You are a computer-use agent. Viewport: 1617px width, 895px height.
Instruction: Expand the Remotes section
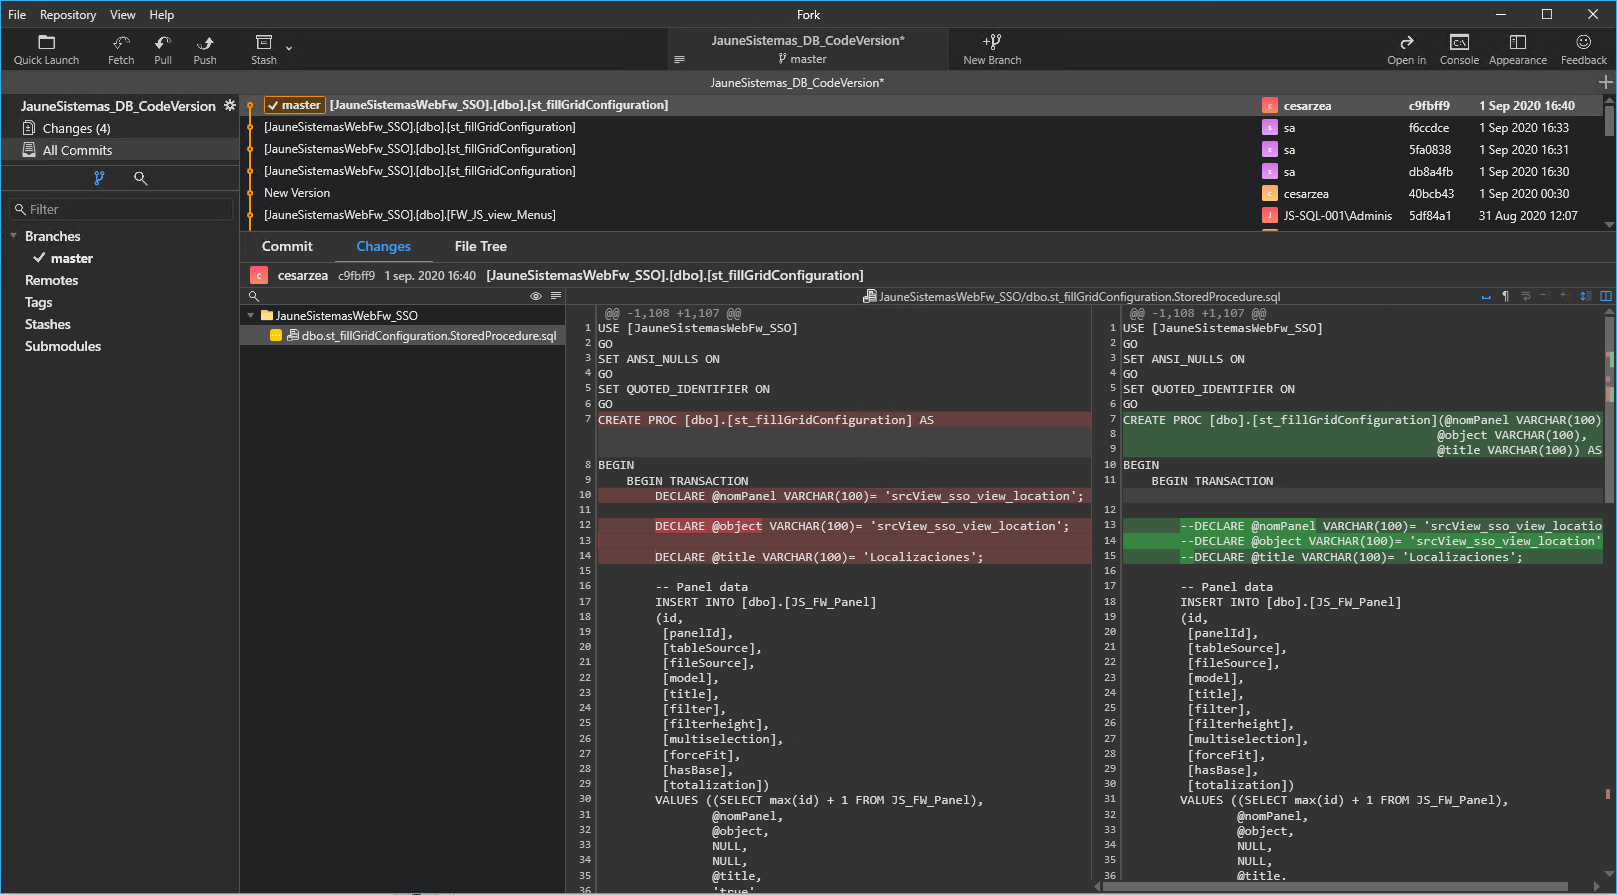point(51,280)
